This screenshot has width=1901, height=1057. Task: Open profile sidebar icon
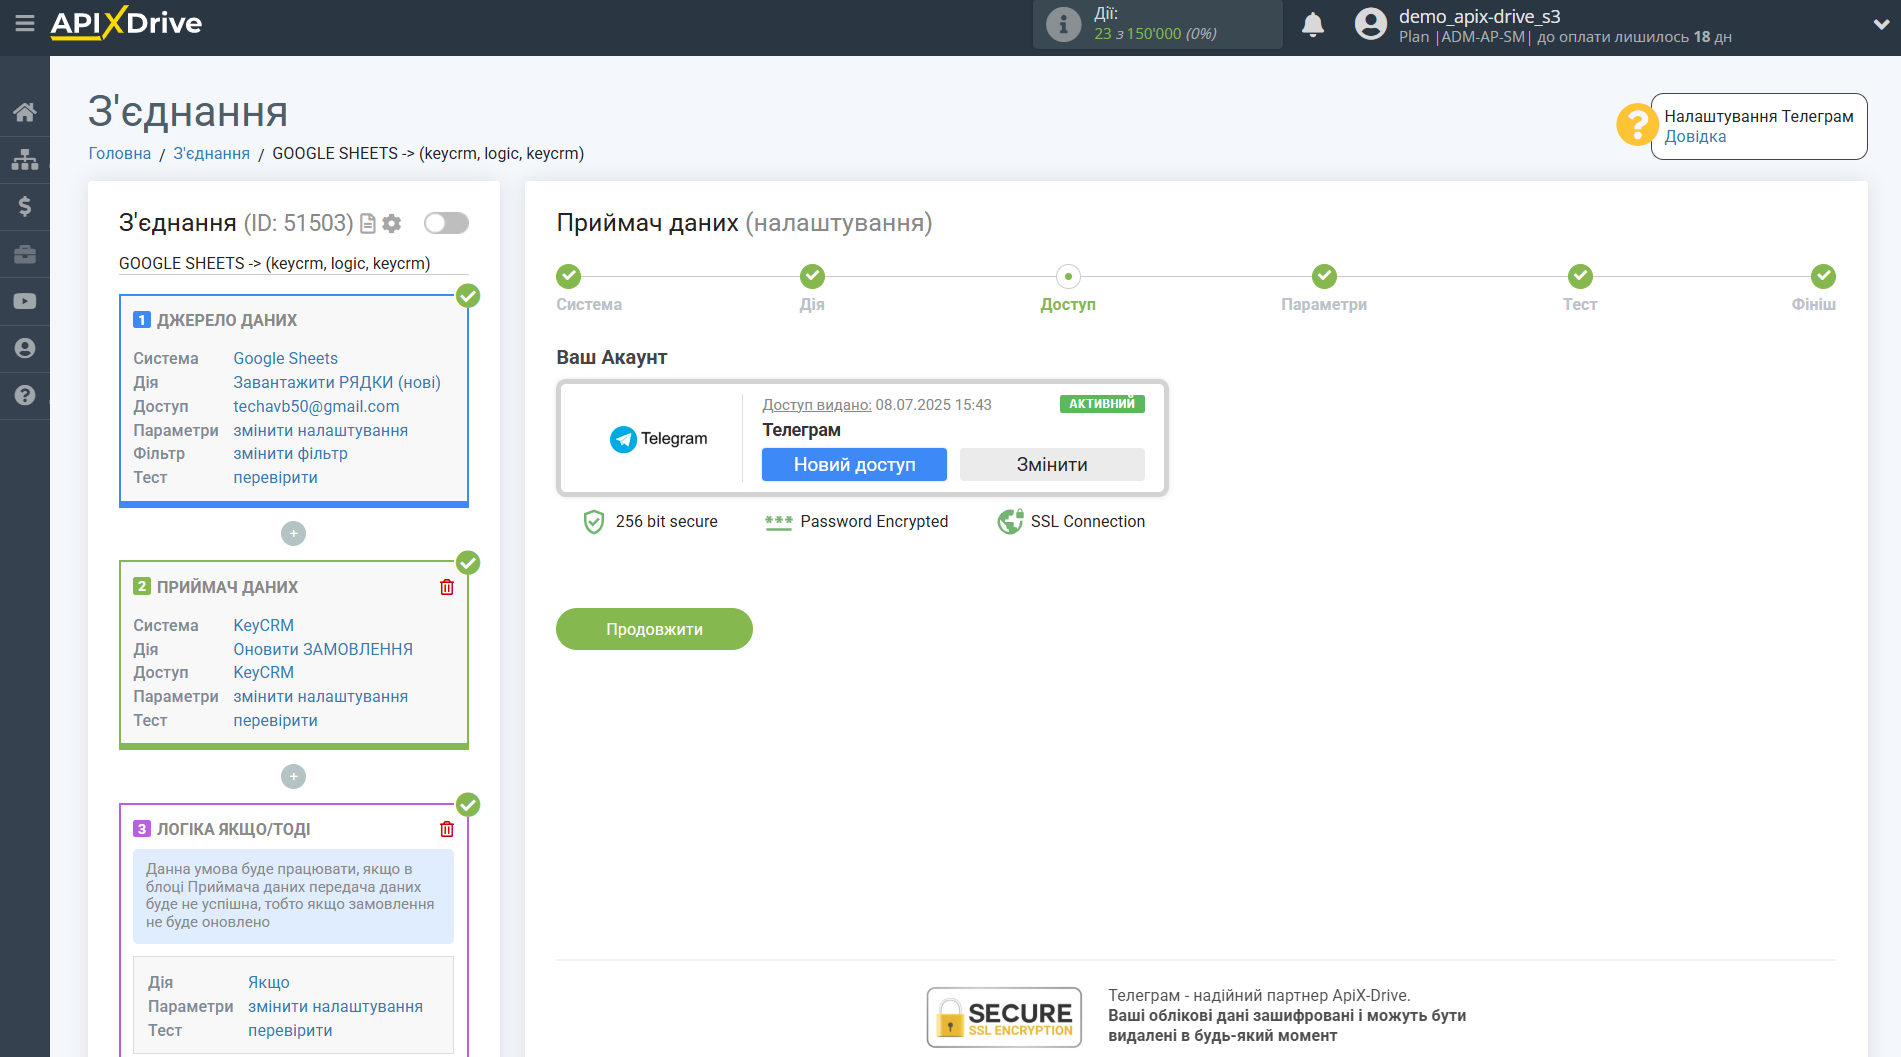tap(25, 348)
